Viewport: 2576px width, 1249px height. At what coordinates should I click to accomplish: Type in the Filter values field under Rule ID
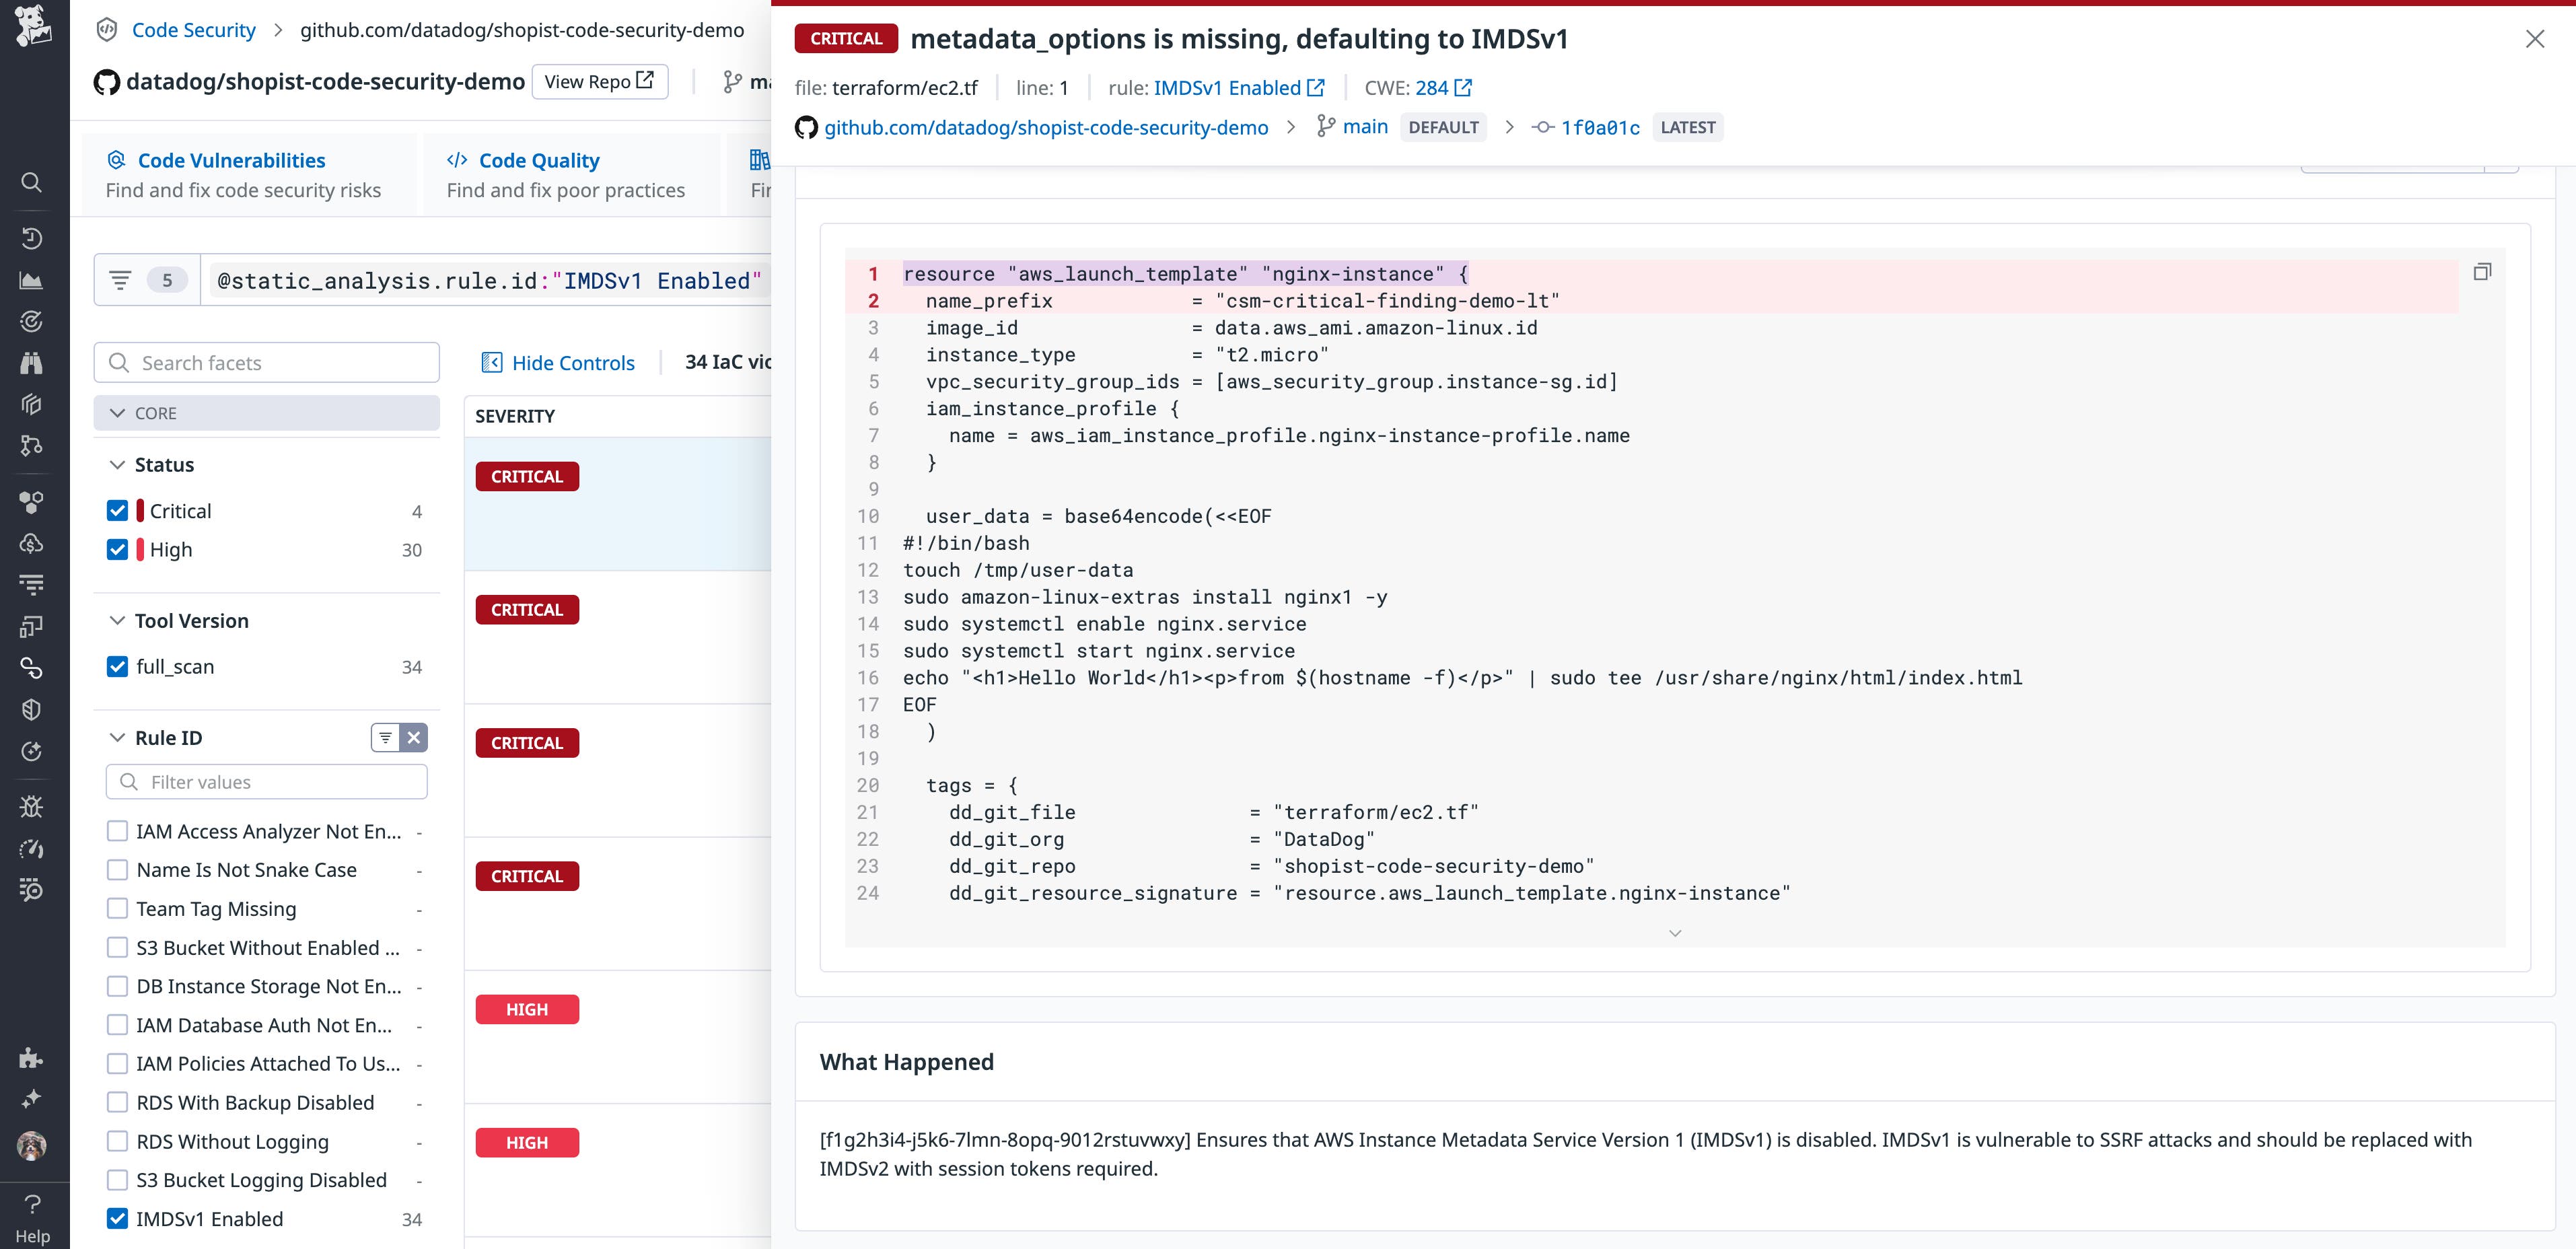(266, 781)
